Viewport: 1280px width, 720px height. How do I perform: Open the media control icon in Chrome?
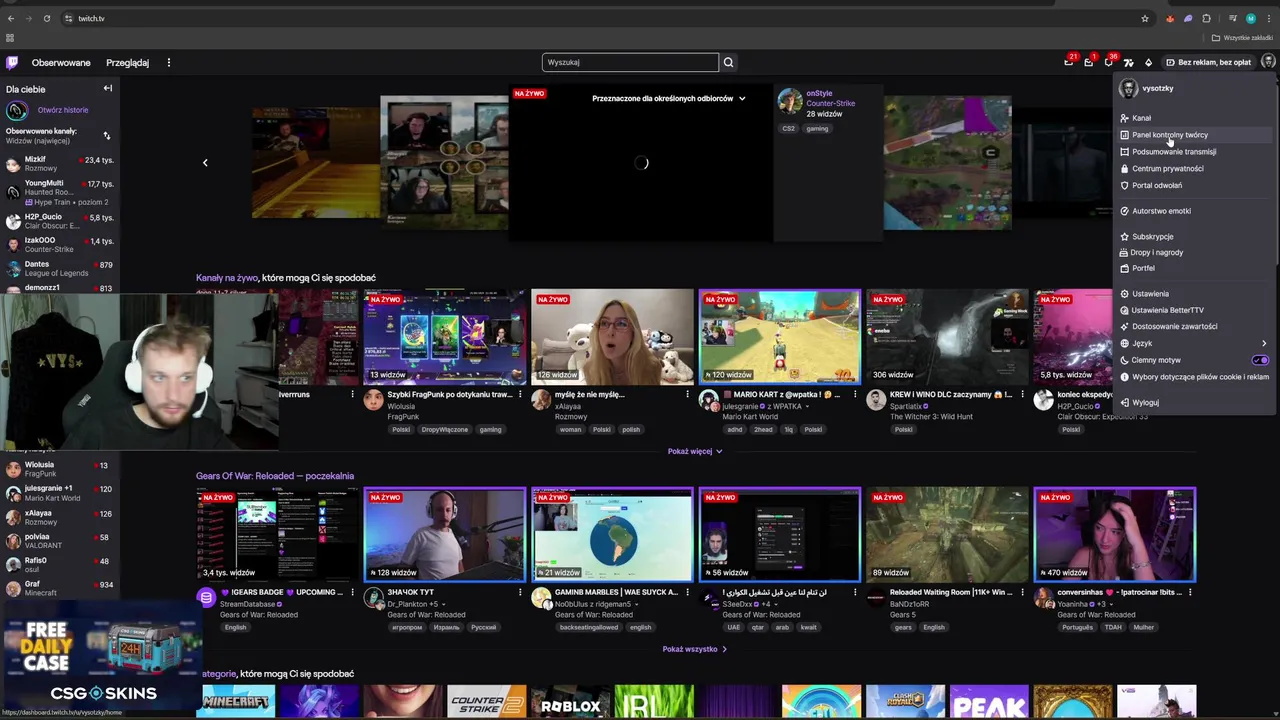[x=1233, y=18]
